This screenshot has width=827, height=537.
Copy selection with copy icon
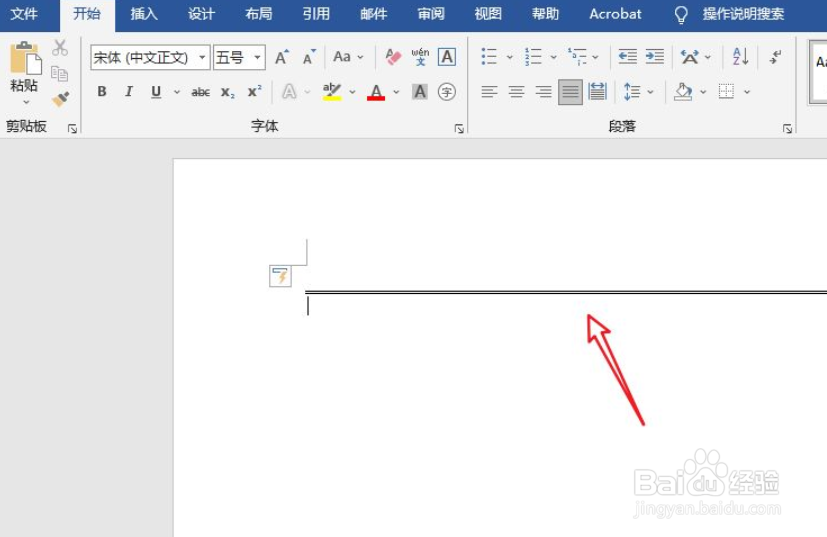[x=60, y=73]
